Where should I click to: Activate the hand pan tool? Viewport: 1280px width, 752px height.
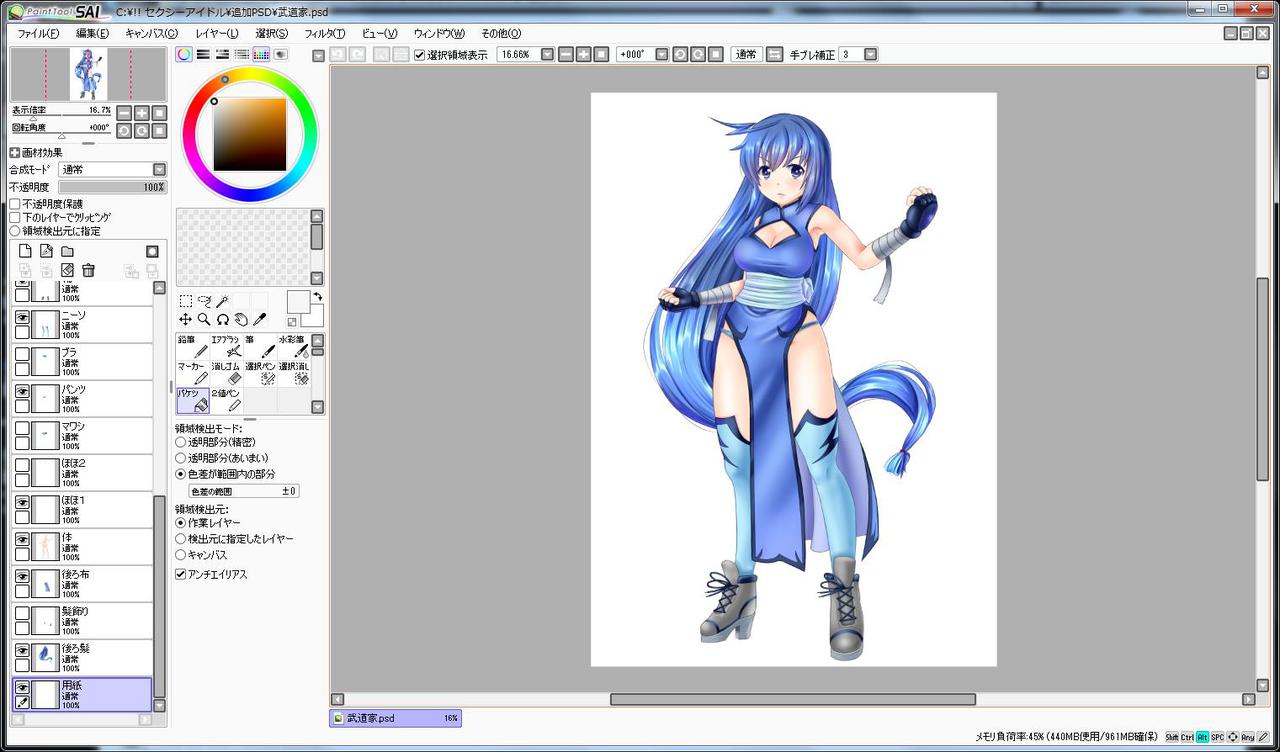[241, 319]
